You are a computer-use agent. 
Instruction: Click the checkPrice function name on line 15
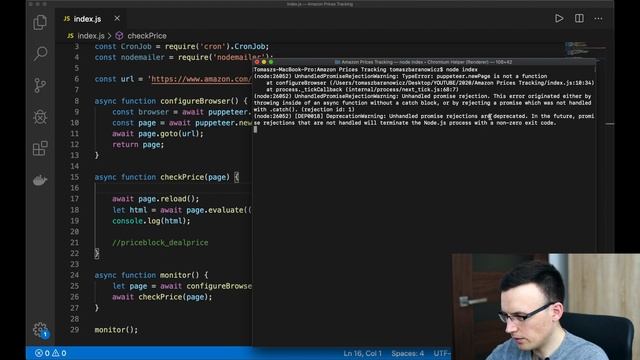coord(182,177)
